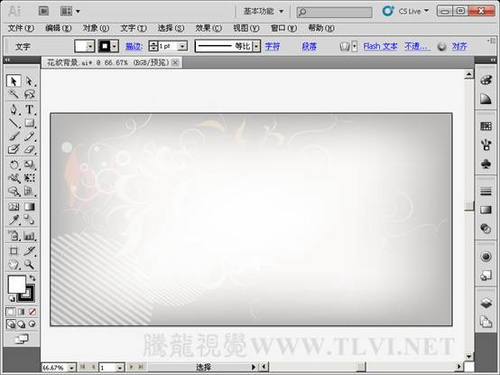Open the stroke profile 等比 dropdown

256,46
